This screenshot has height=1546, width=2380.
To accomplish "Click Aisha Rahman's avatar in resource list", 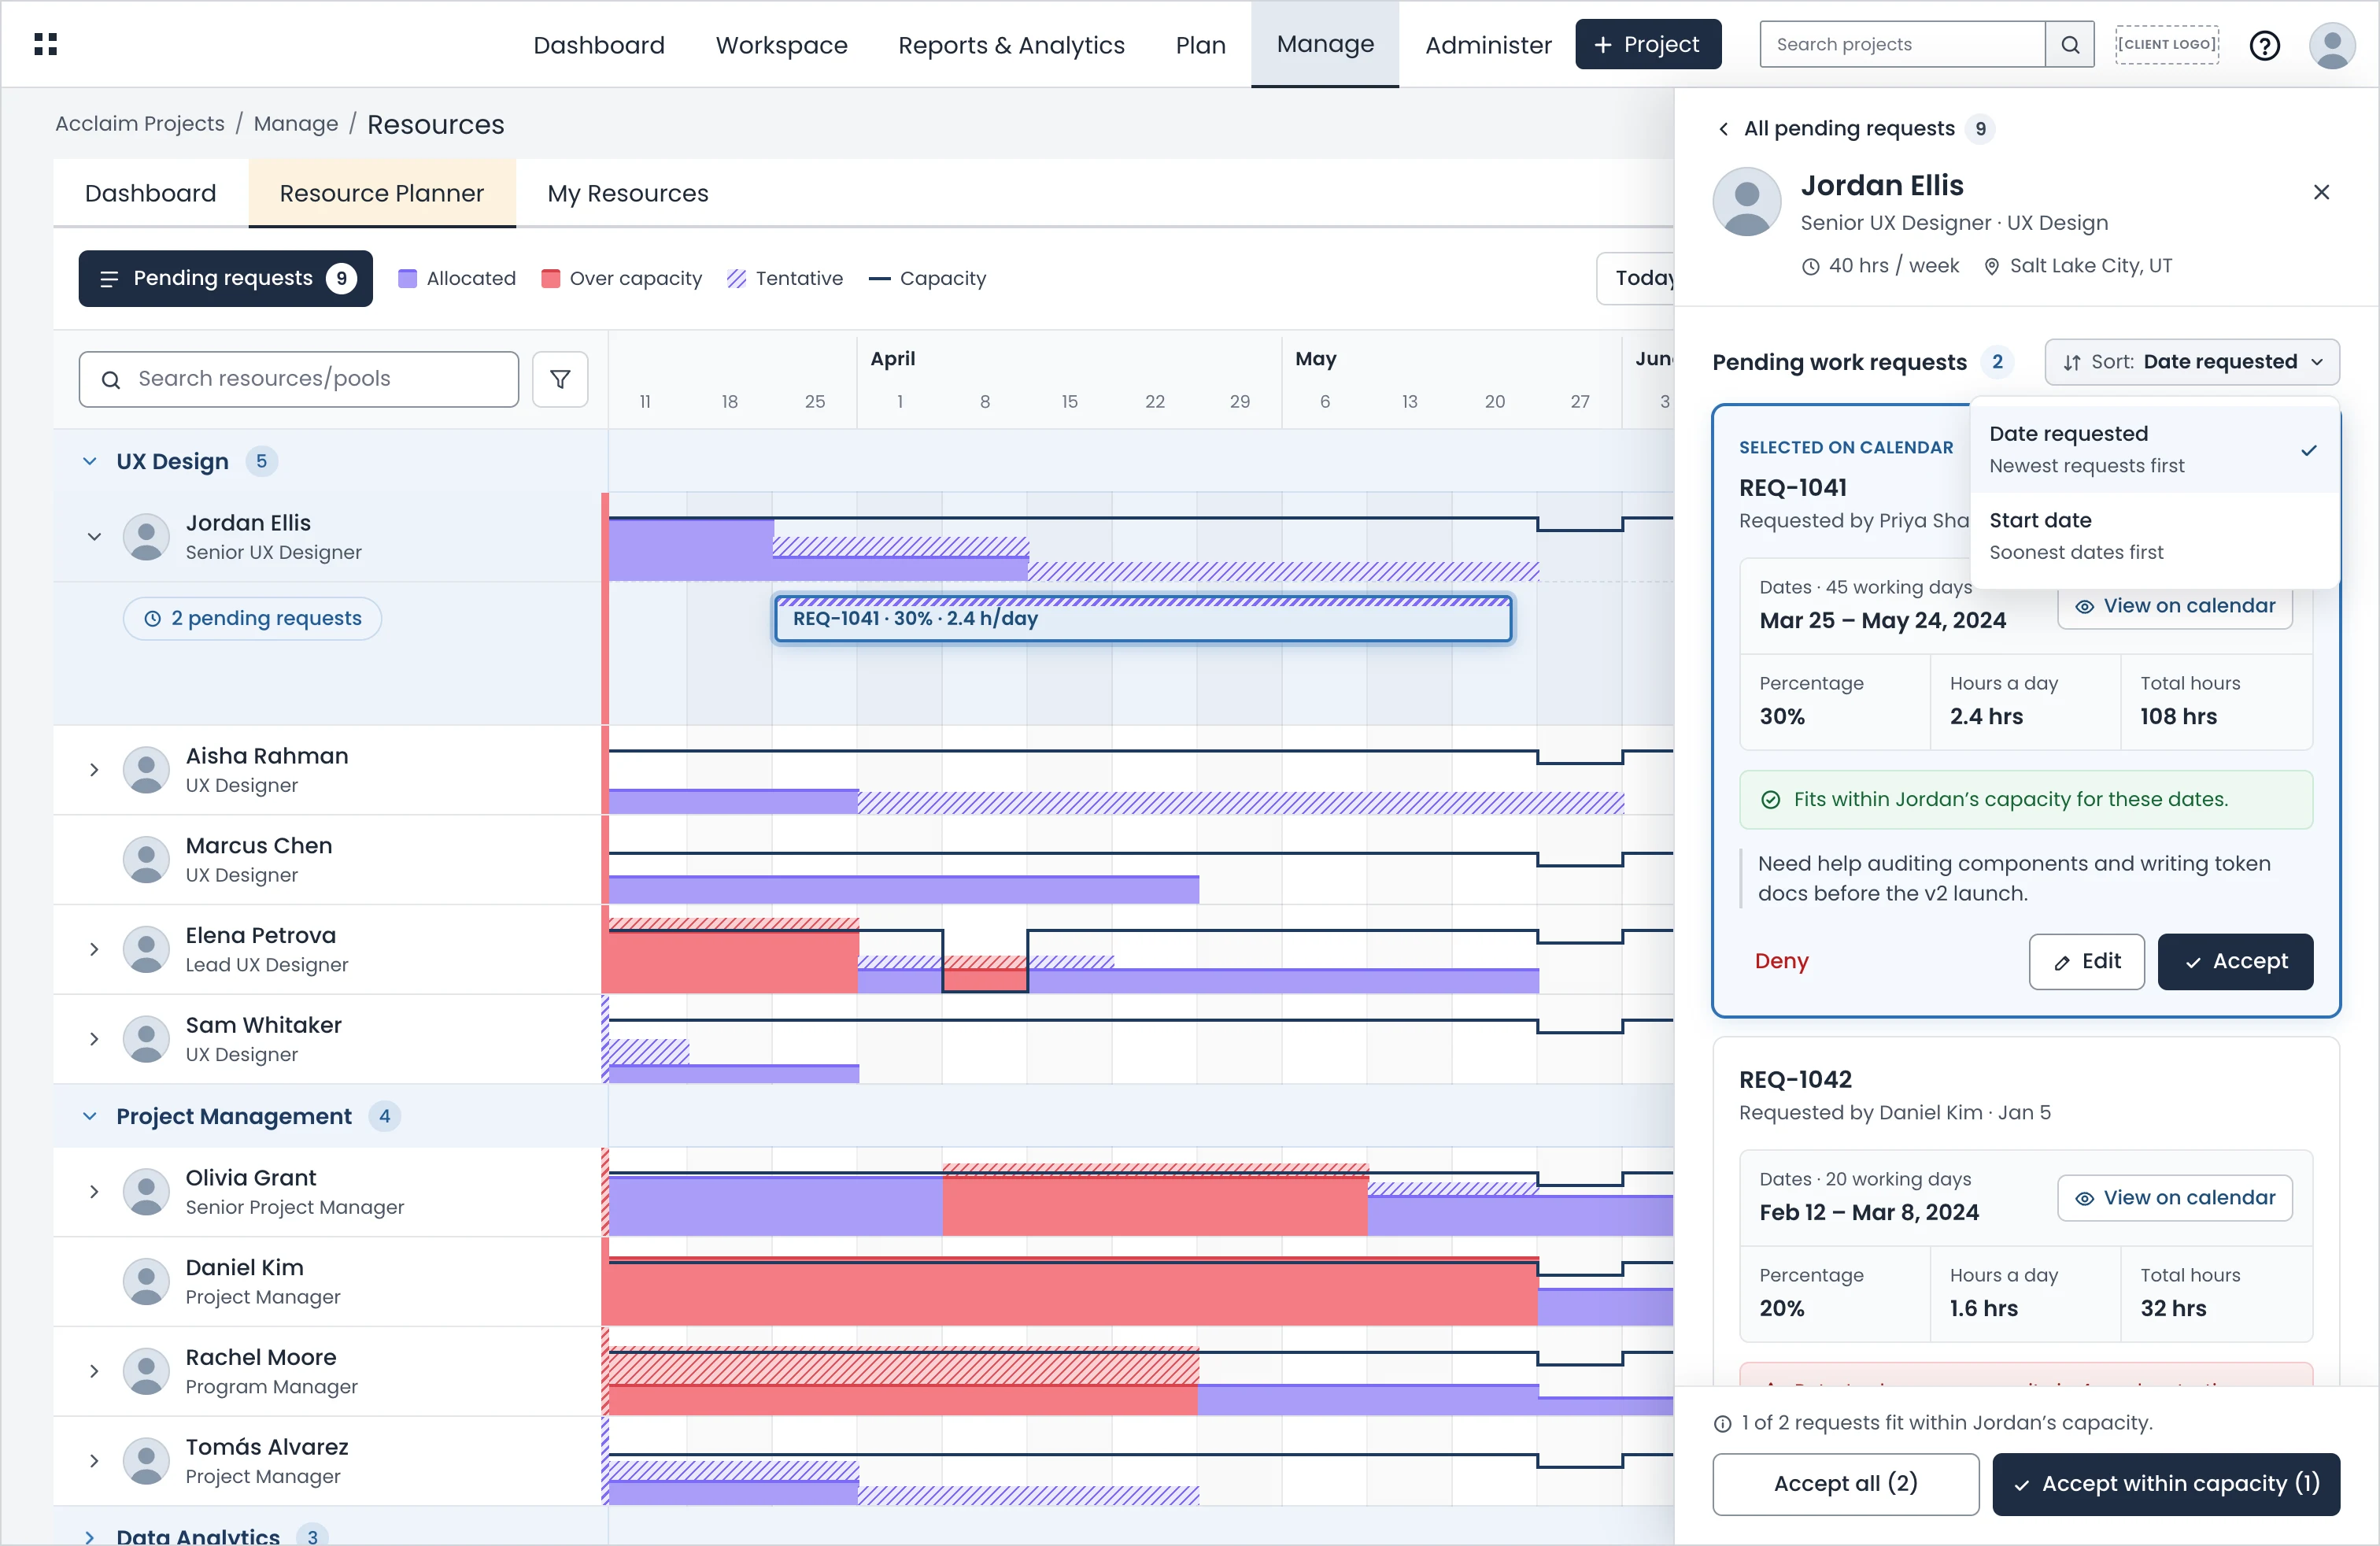I will coord(146,770).
